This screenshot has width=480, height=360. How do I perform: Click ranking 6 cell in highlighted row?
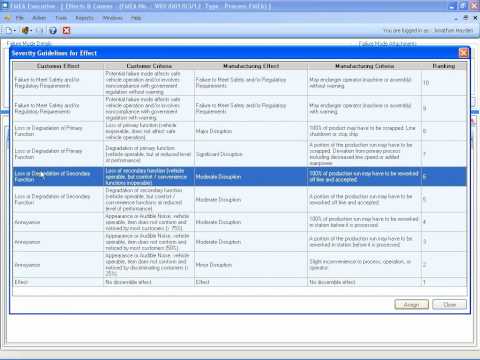tap(444, 177)
